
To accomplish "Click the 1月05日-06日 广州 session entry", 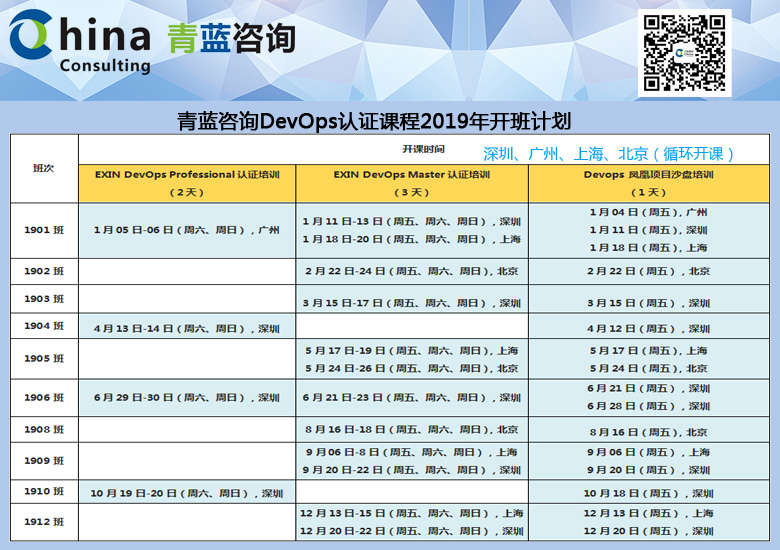I will pyautogui.click(x=186, y=229).
